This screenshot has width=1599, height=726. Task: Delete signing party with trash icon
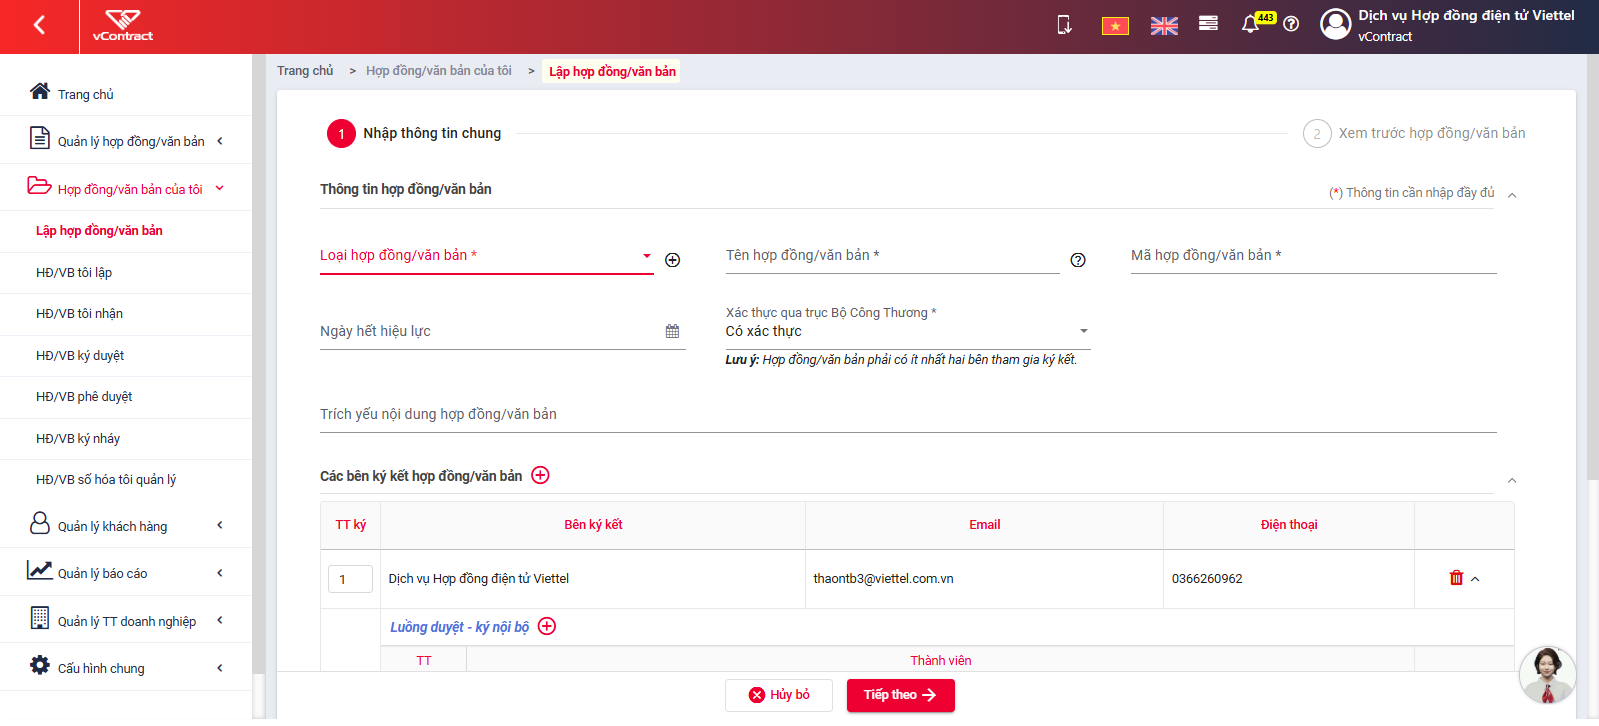click(1456, 578)
